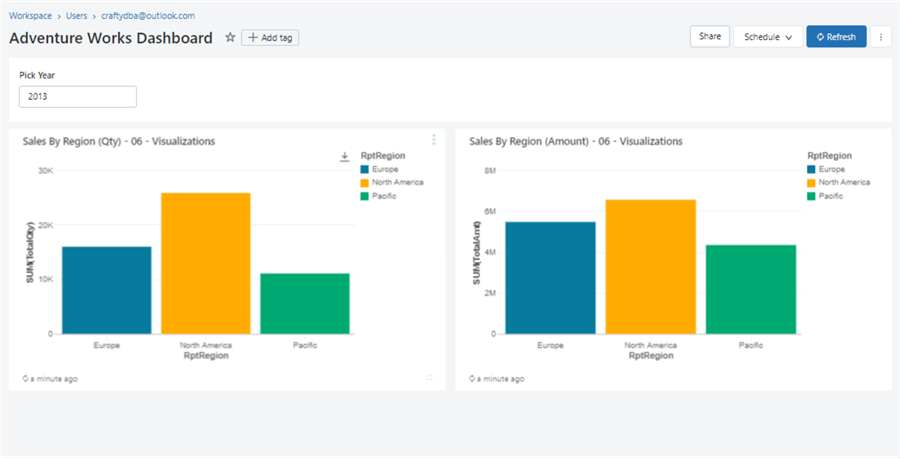900x458 pixels.
Task: Click North America x-axis label in Amount chart
Action: [650, 345]
